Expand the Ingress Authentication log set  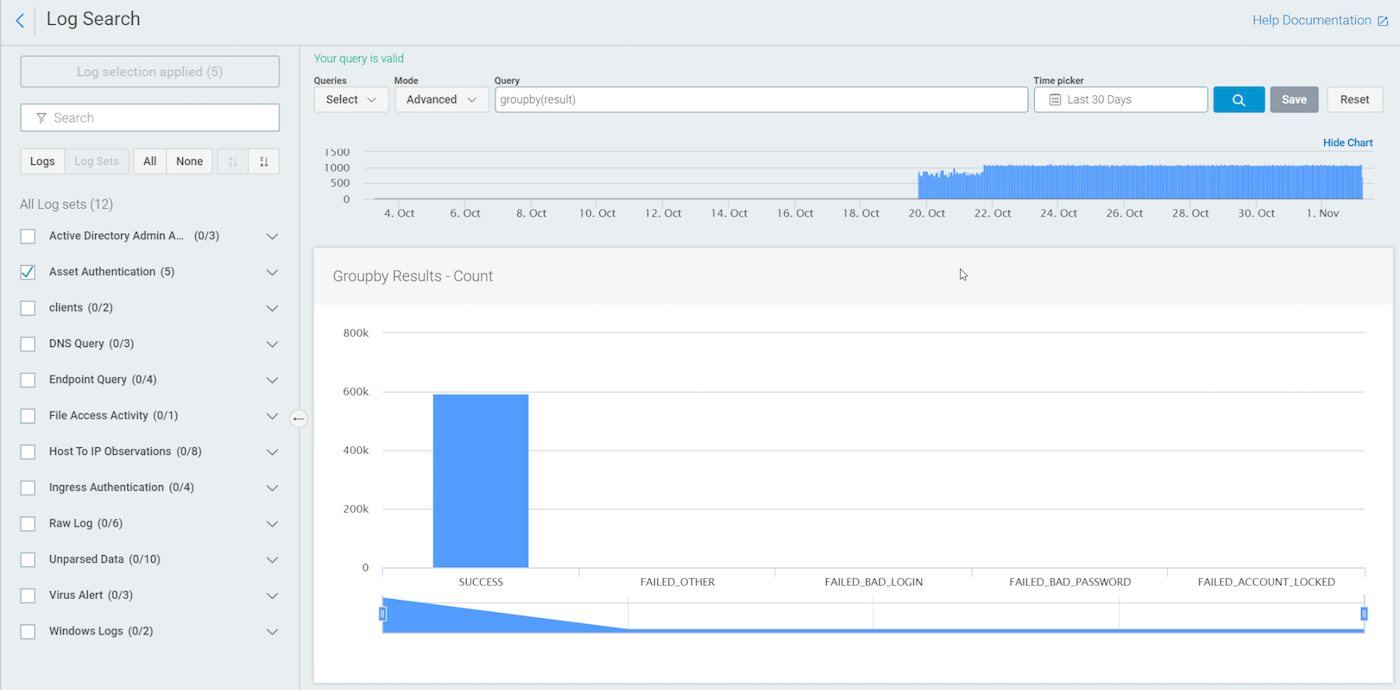pos(272,488)
